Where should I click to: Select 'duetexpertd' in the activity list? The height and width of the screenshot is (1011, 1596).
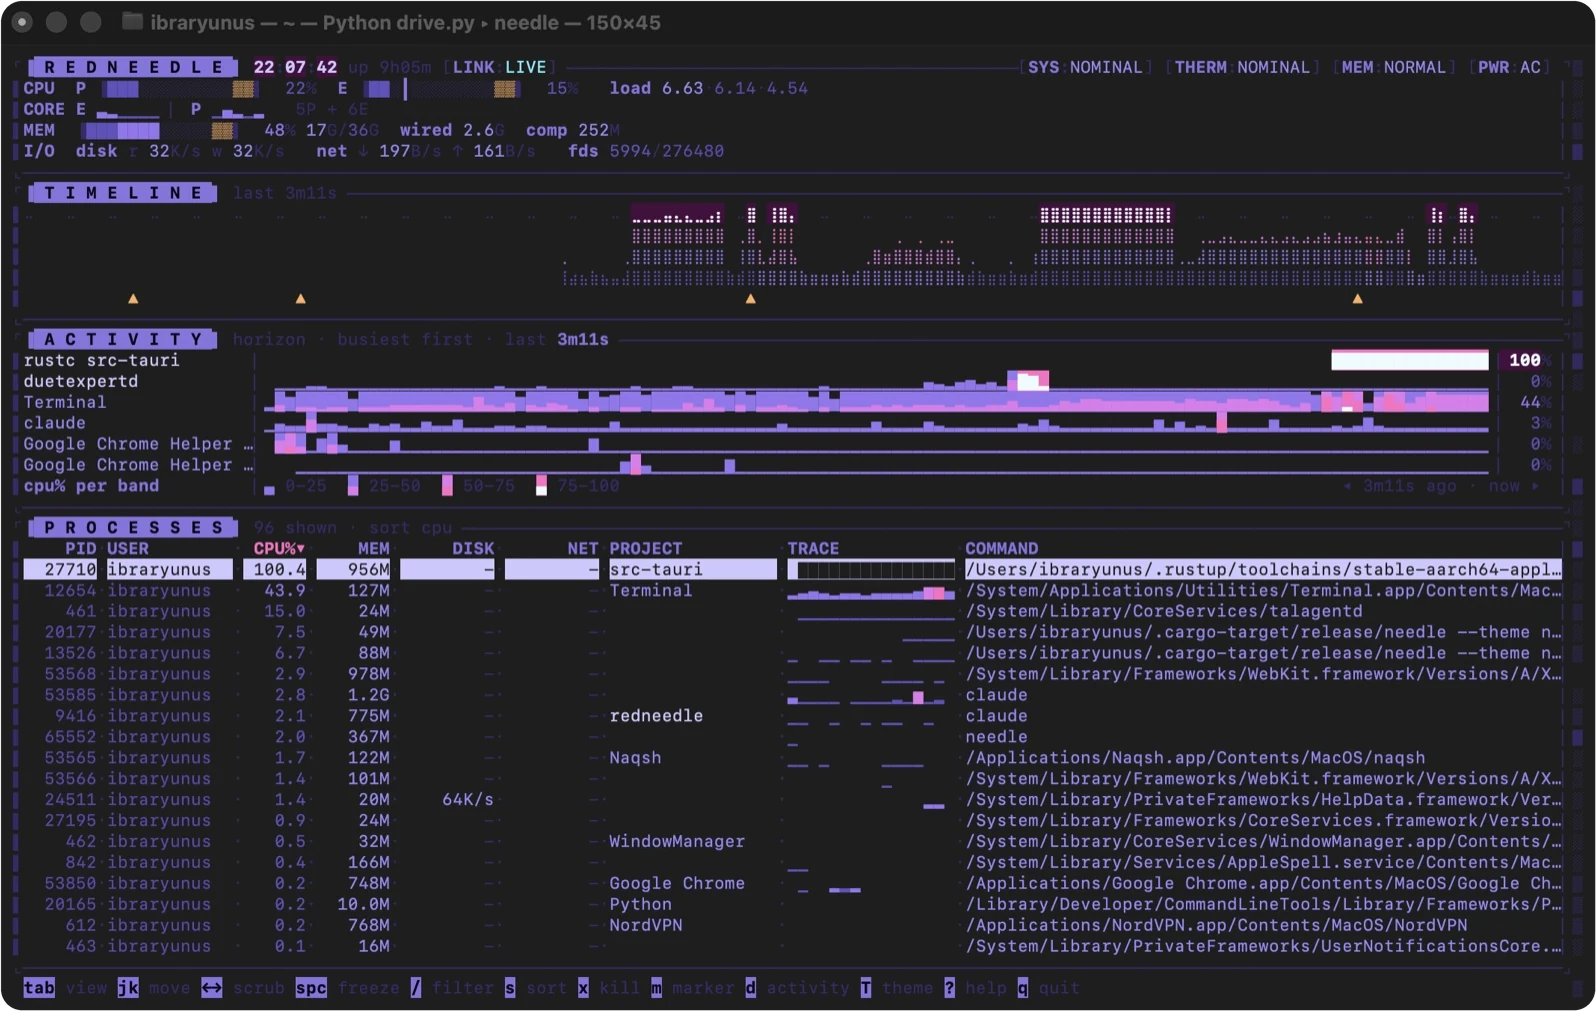pyautogui.click(x=81, y=381)
